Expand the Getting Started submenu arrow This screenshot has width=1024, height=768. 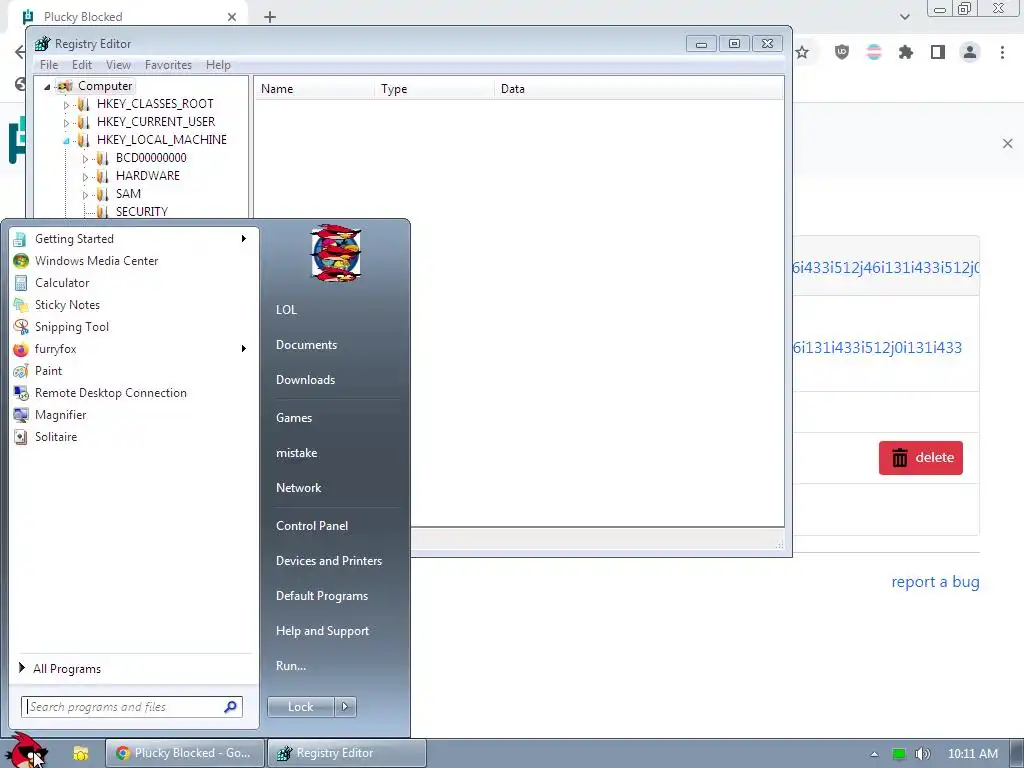click(244, 239)
